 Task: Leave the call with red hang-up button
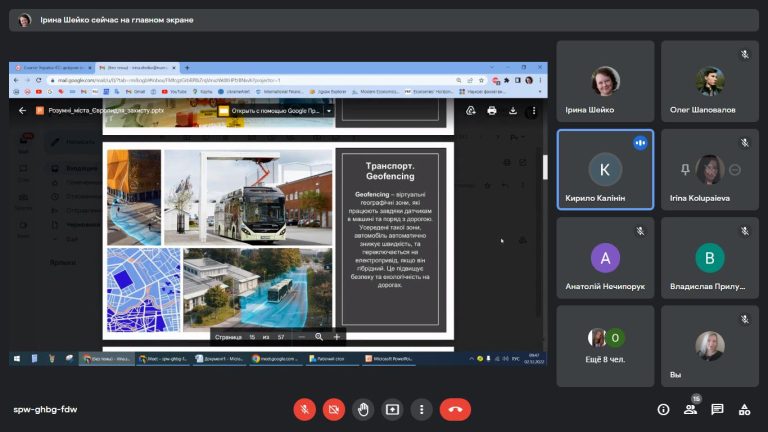456,409
